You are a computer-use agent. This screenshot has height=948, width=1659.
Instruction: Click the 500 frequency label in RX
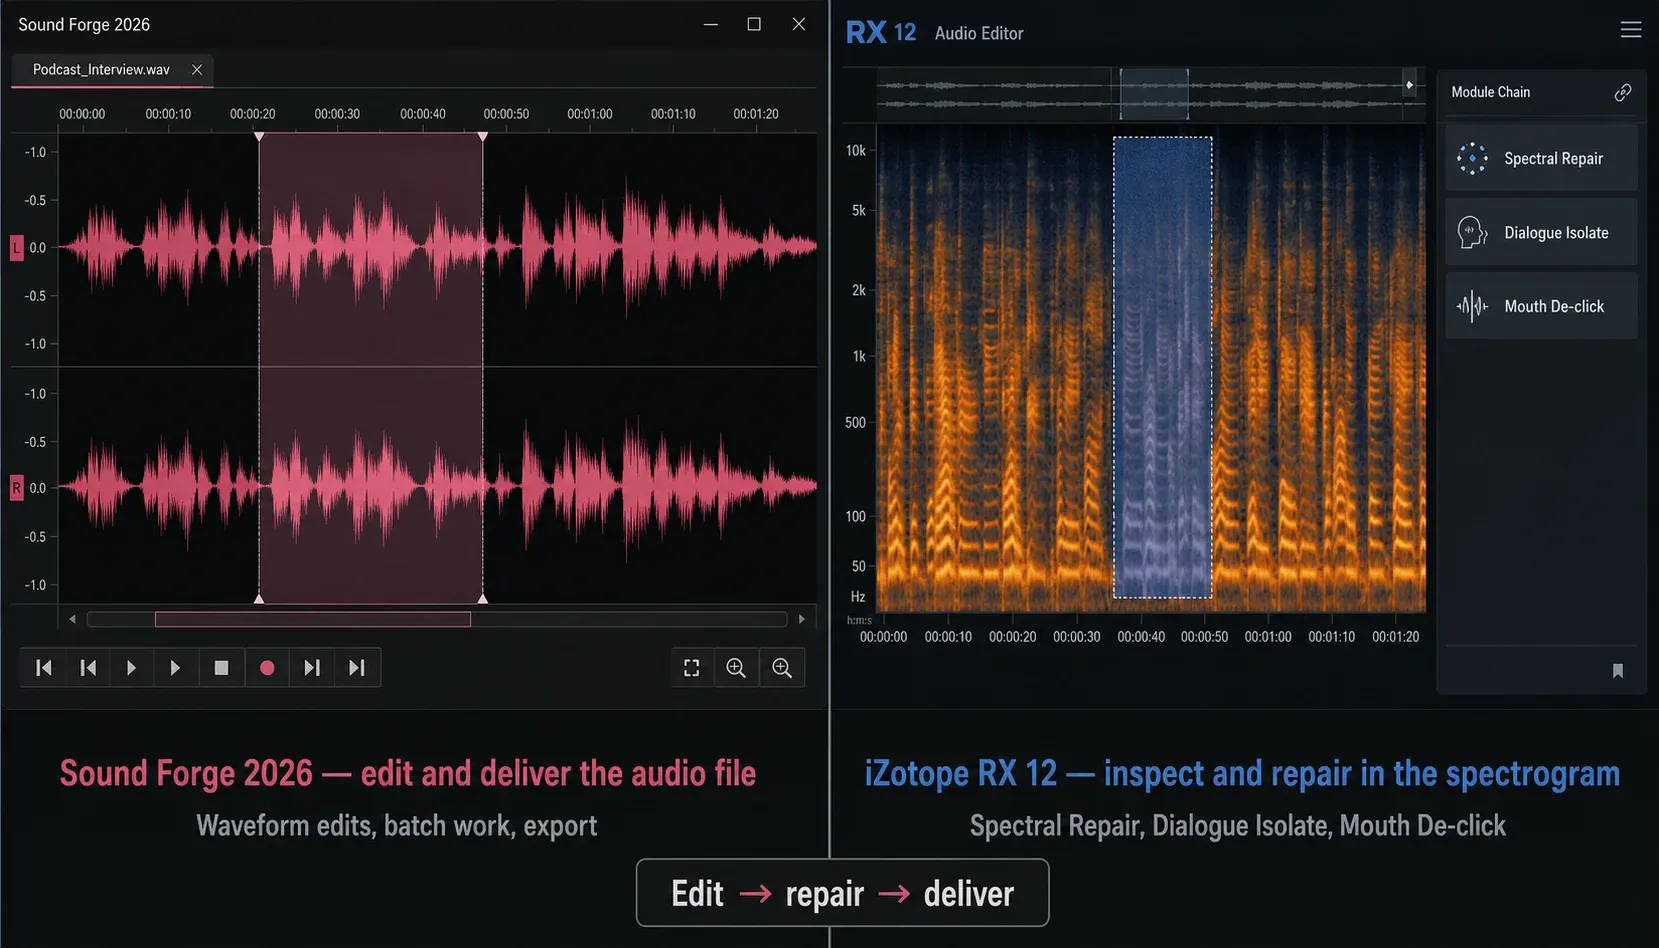click(855, 423)
